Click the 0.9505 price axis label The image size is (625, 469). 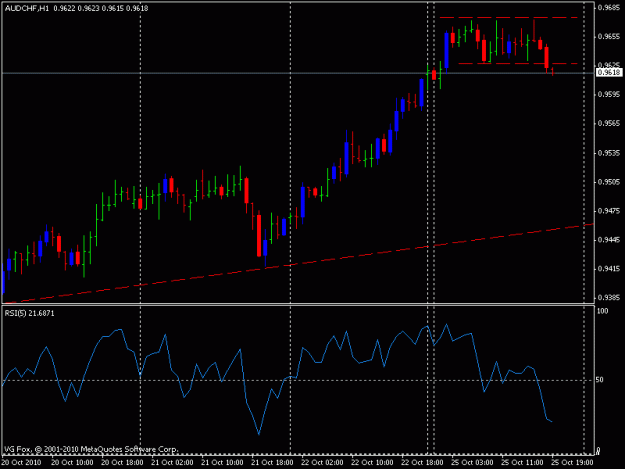[609, 182]
